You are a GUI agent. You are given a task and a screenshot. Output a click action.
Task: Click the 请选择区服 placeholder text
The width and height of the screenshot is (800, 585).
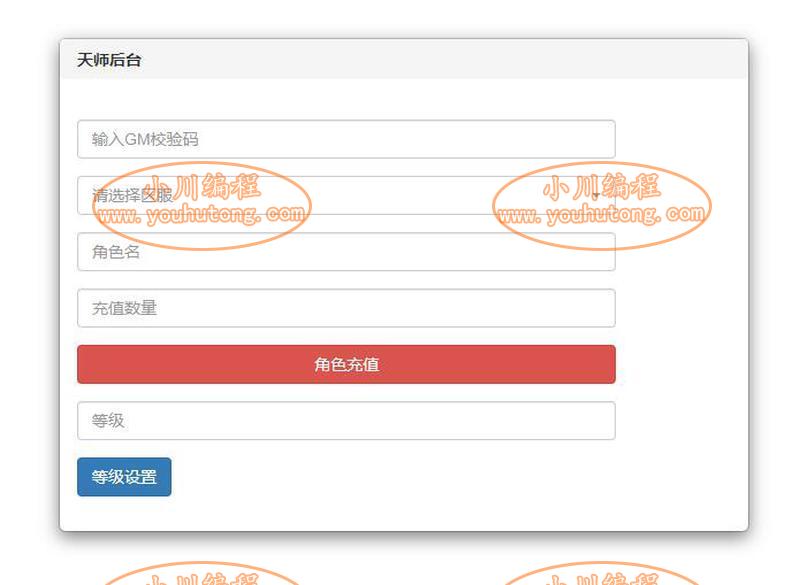[133, 195]
